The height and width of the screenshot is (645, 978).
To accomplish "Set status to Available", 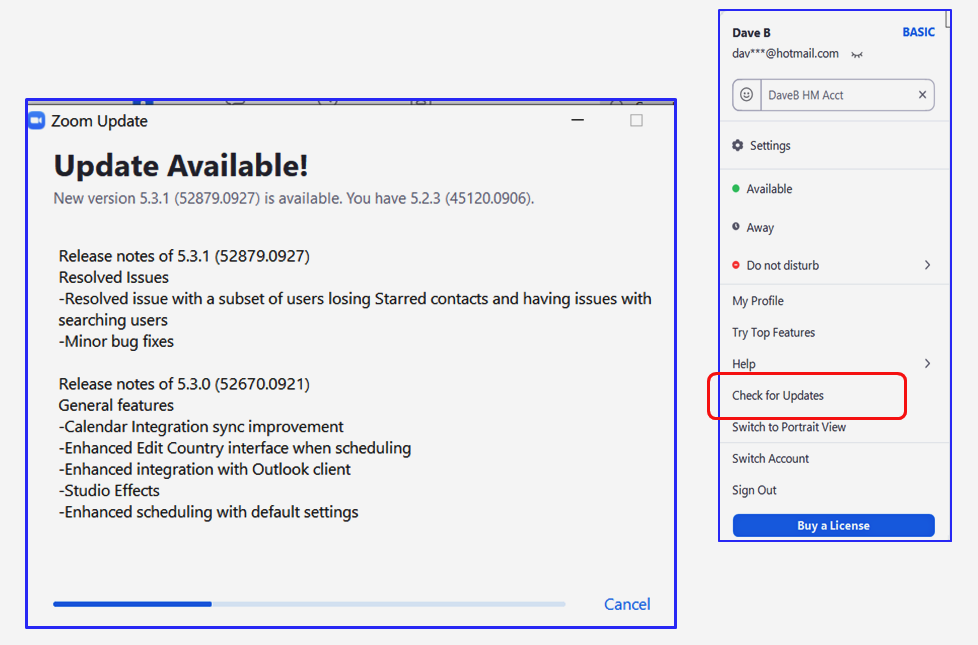I will (x=768, y=189).
